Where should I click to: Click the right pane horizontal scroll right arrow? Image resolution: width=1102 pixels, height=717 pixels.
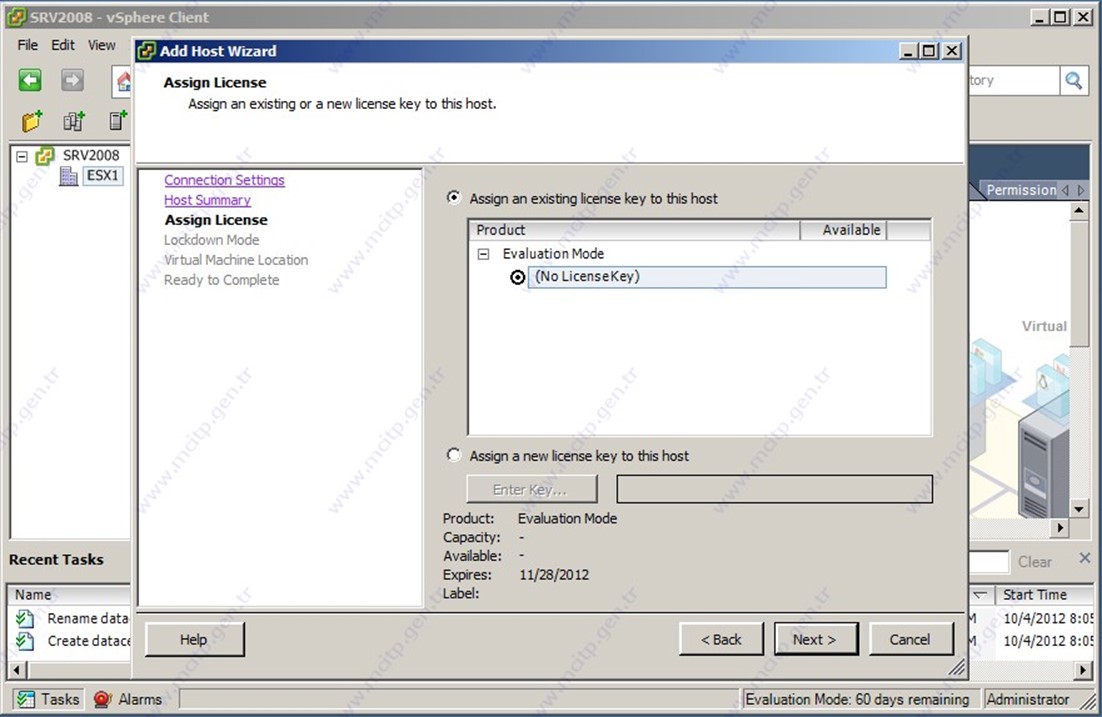point(1060,527)
